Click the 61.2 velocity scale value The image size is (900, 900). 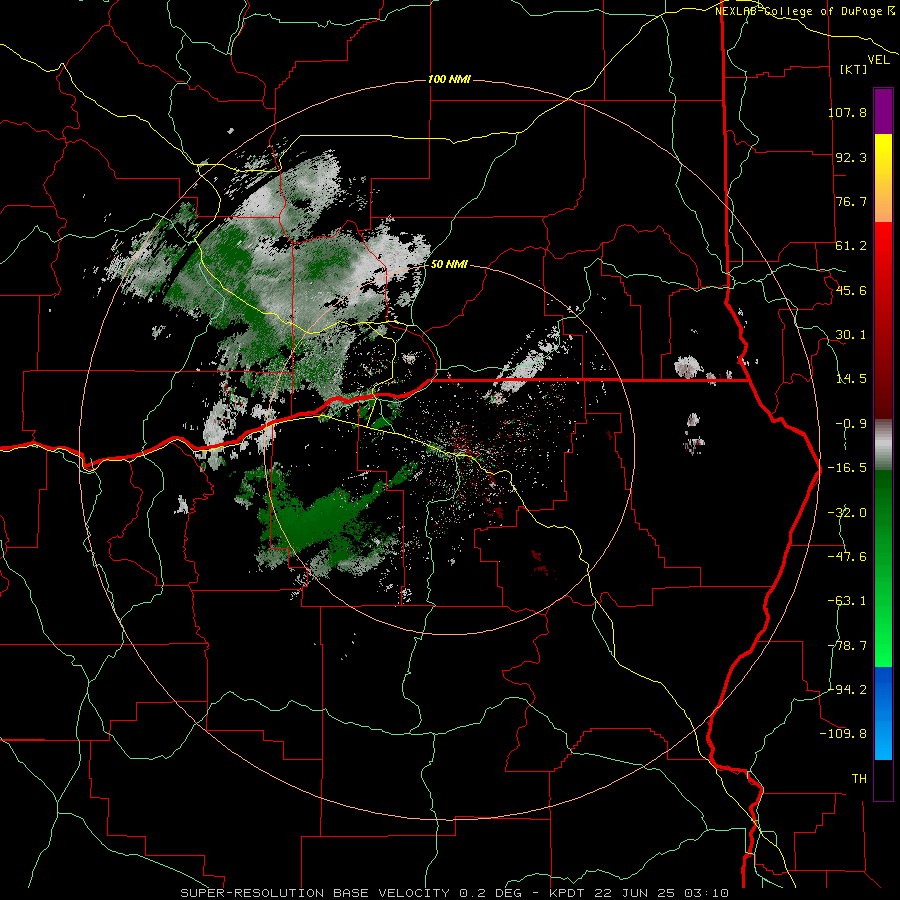coord(851,246)
